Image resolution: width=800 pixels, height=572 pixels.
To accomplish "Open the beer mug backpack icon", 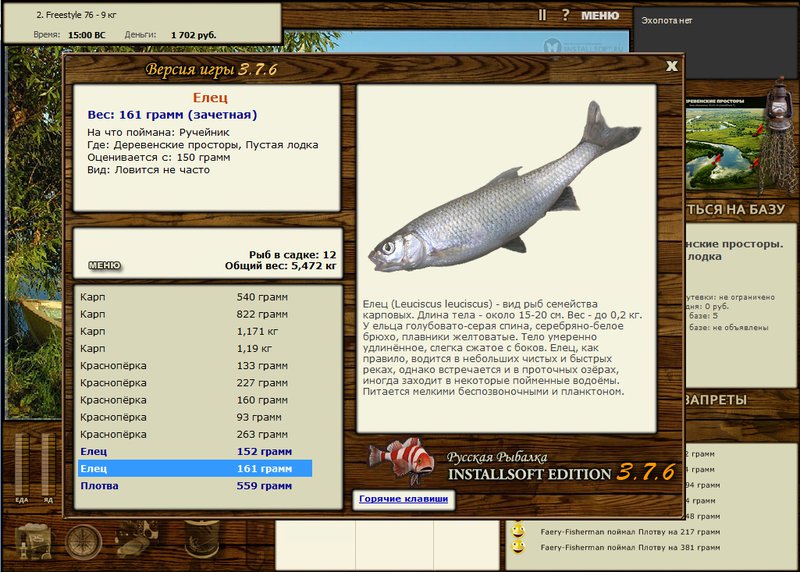I will click(x=34, y=541).
